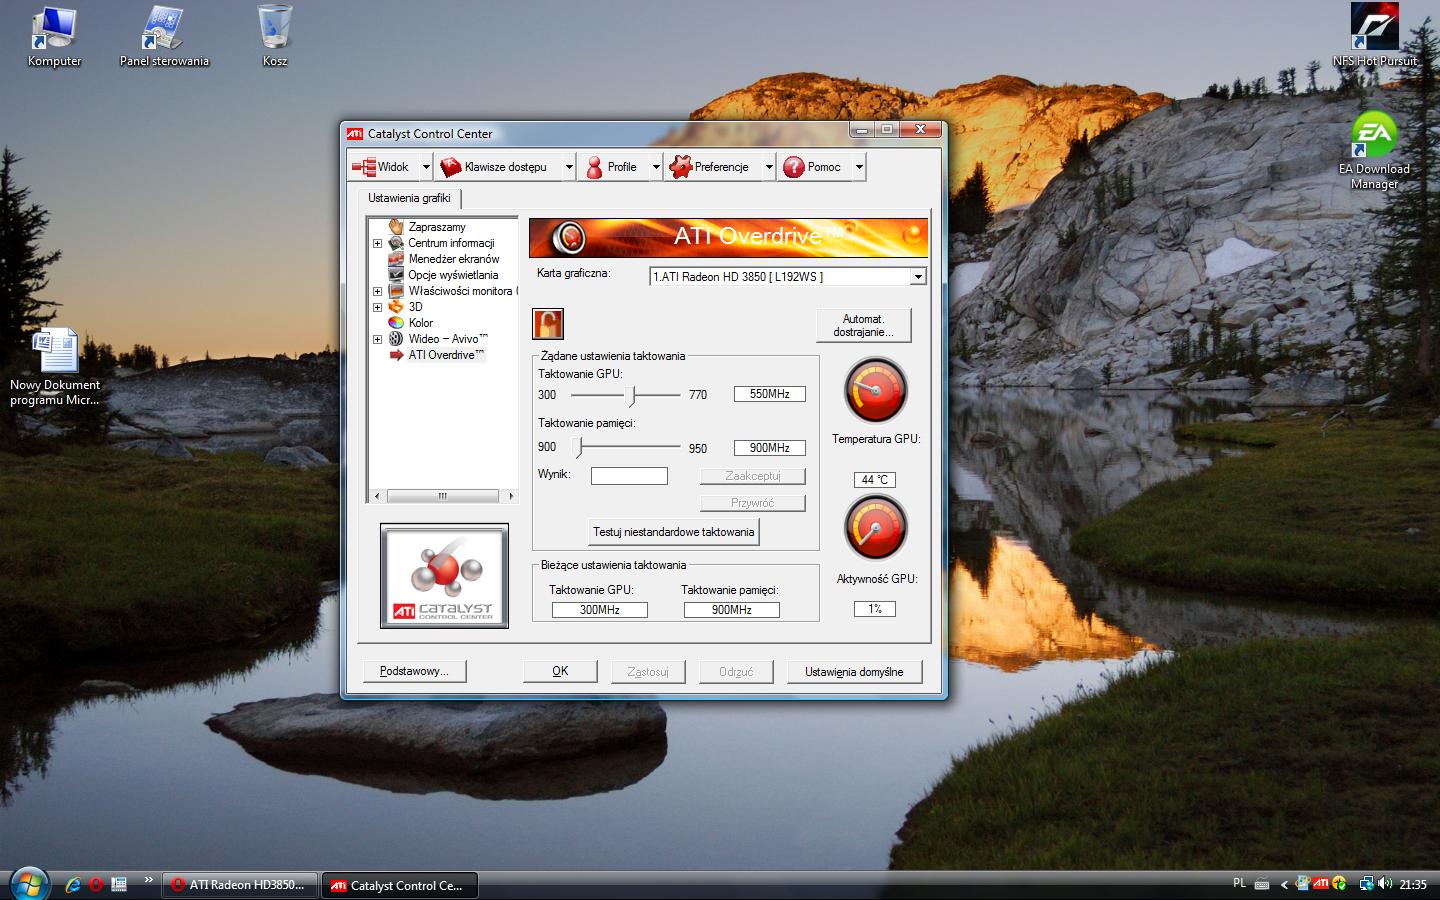The image size is (1440, 900).
Task: Select ATI Overdrive in the tree
Action: coord(446,355)
